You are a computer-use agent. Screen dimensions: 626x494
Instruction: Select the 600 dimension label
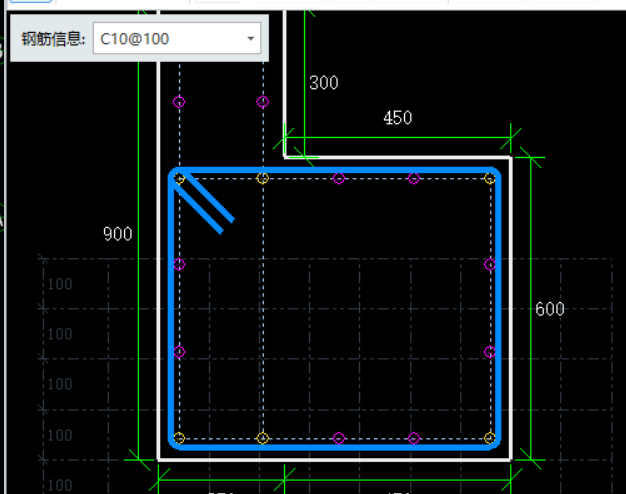click(549, 309)
